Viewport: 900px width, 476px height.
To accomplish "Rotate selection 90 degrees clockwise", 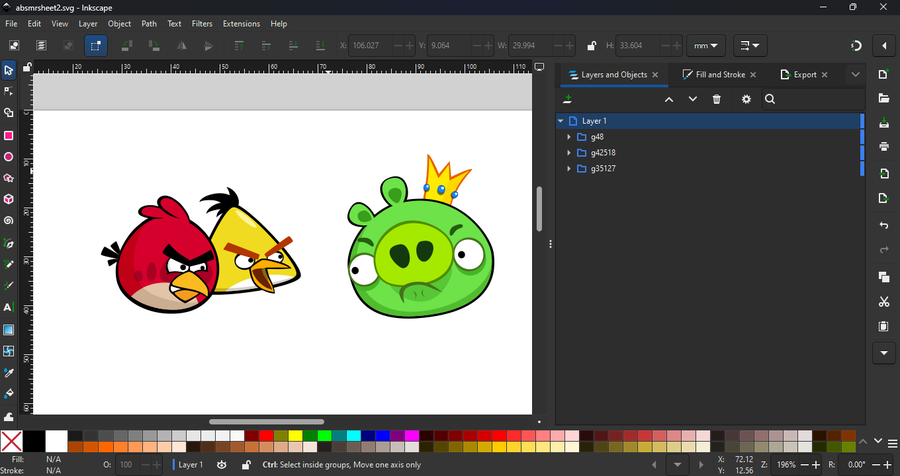I will tap(154, 45).
